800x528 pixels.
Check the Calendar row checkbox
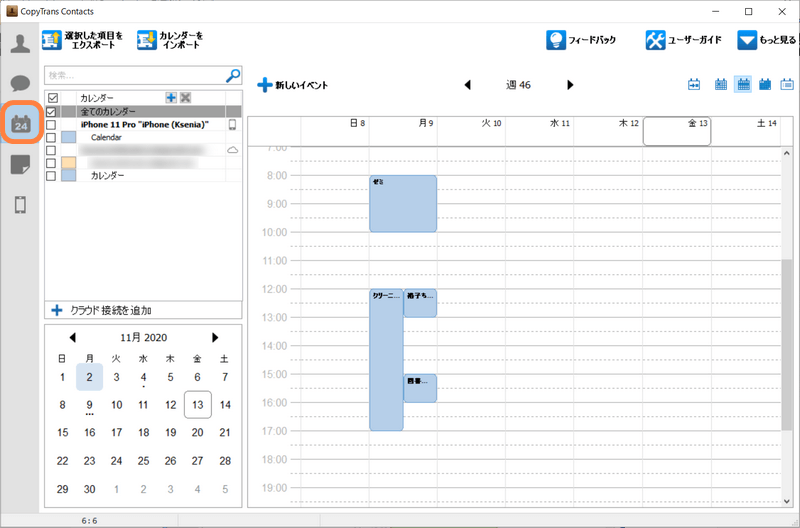[x=51, y=137]
